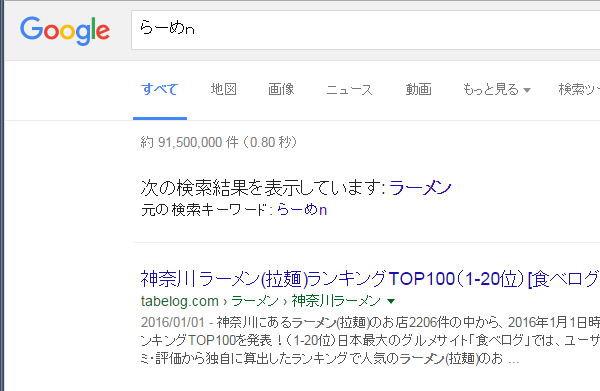
Task: Open the 画像 tab
Action: coord(281,89)
